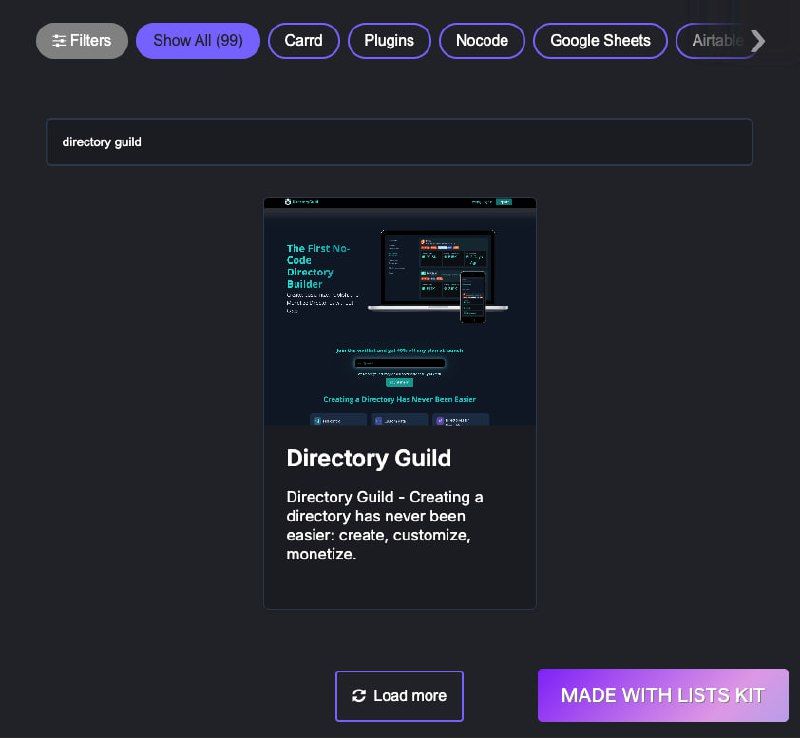This screenshot has width=800, height=738.
Task: Filter by Plugins category
Action: [x=389, y=41]
